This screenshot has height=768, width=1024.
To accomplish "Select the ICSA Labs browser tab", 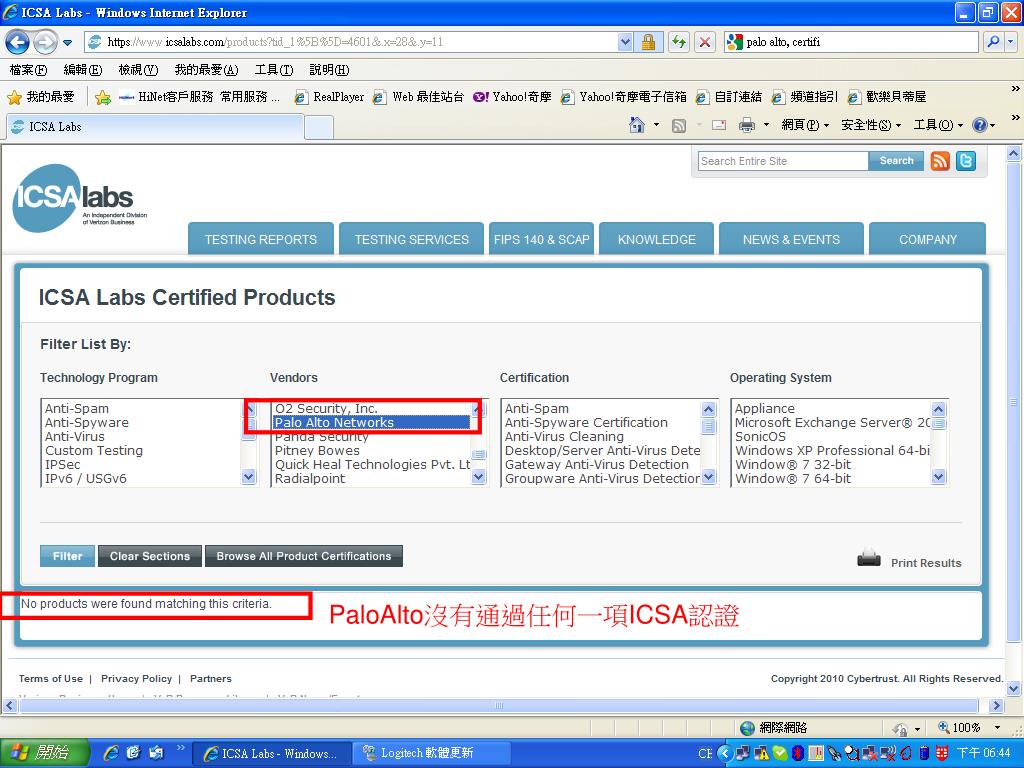I will coord(155,127).
